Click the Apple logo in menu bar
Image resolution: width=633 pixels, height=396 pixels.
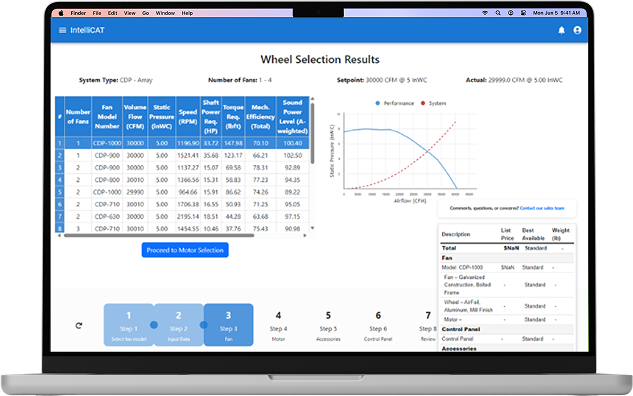[x=61, y=13]
